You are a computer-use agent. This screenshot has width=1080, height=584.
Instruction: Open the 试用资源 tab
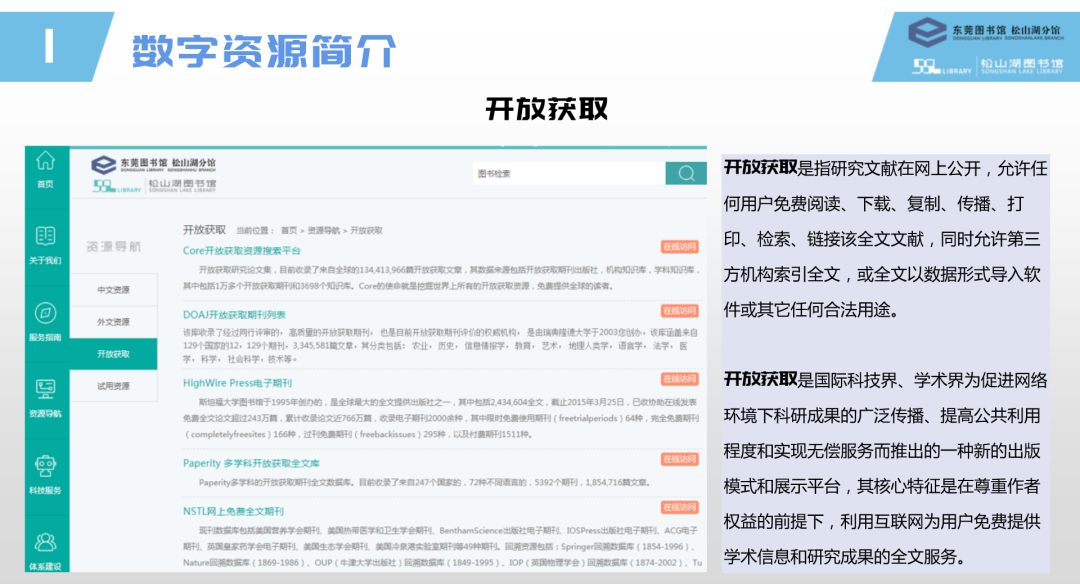point(113,386)
